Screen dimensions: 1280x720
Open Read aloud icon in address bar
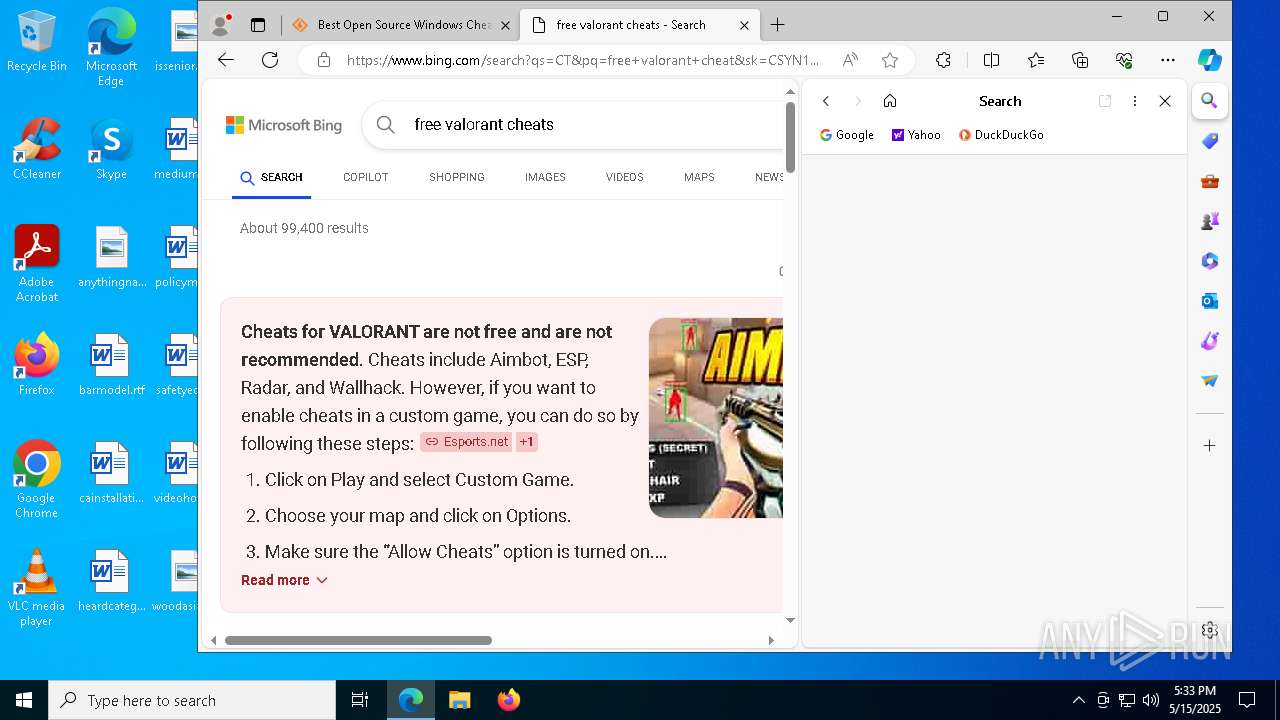click(850, 60)
